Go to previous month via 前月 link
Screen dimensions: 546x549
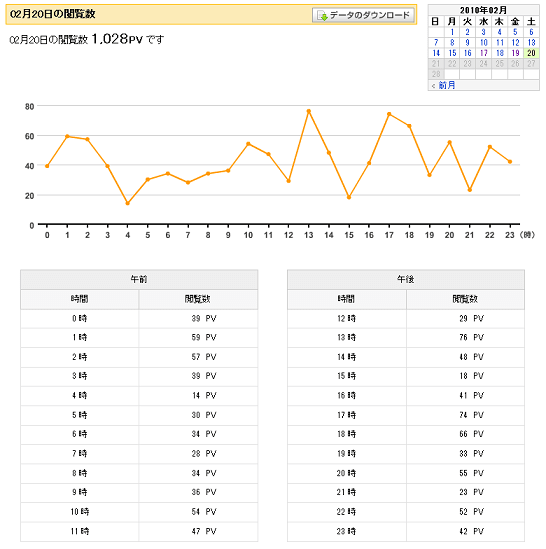(x=447, y=85)
